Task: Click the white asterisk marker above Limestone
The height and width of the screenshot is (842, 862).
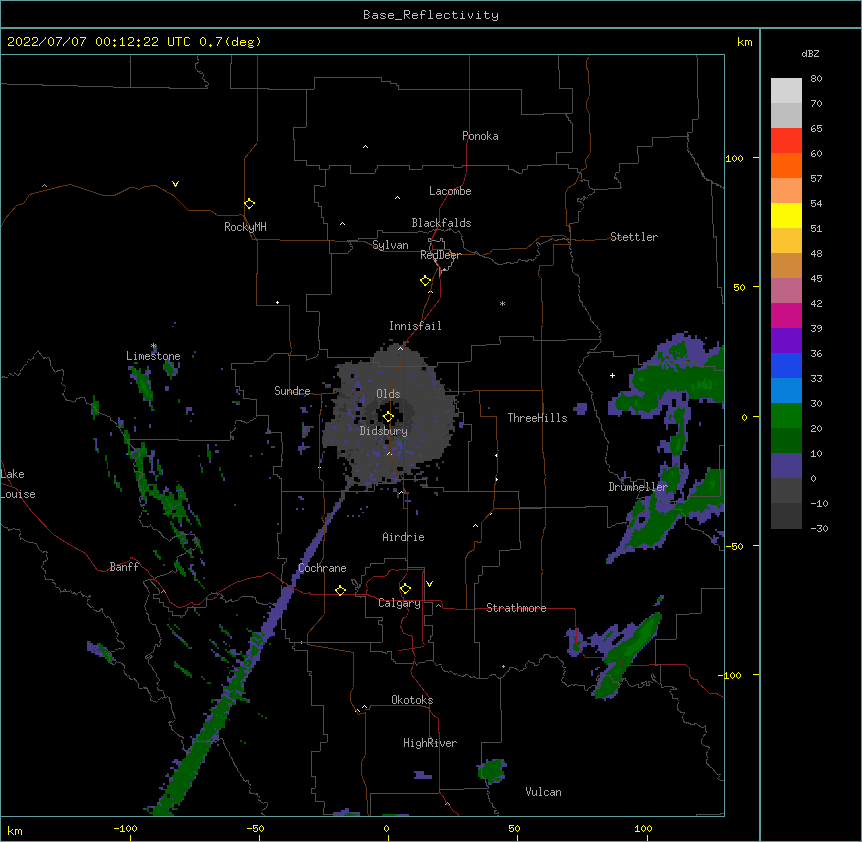Action: point(153,346)
